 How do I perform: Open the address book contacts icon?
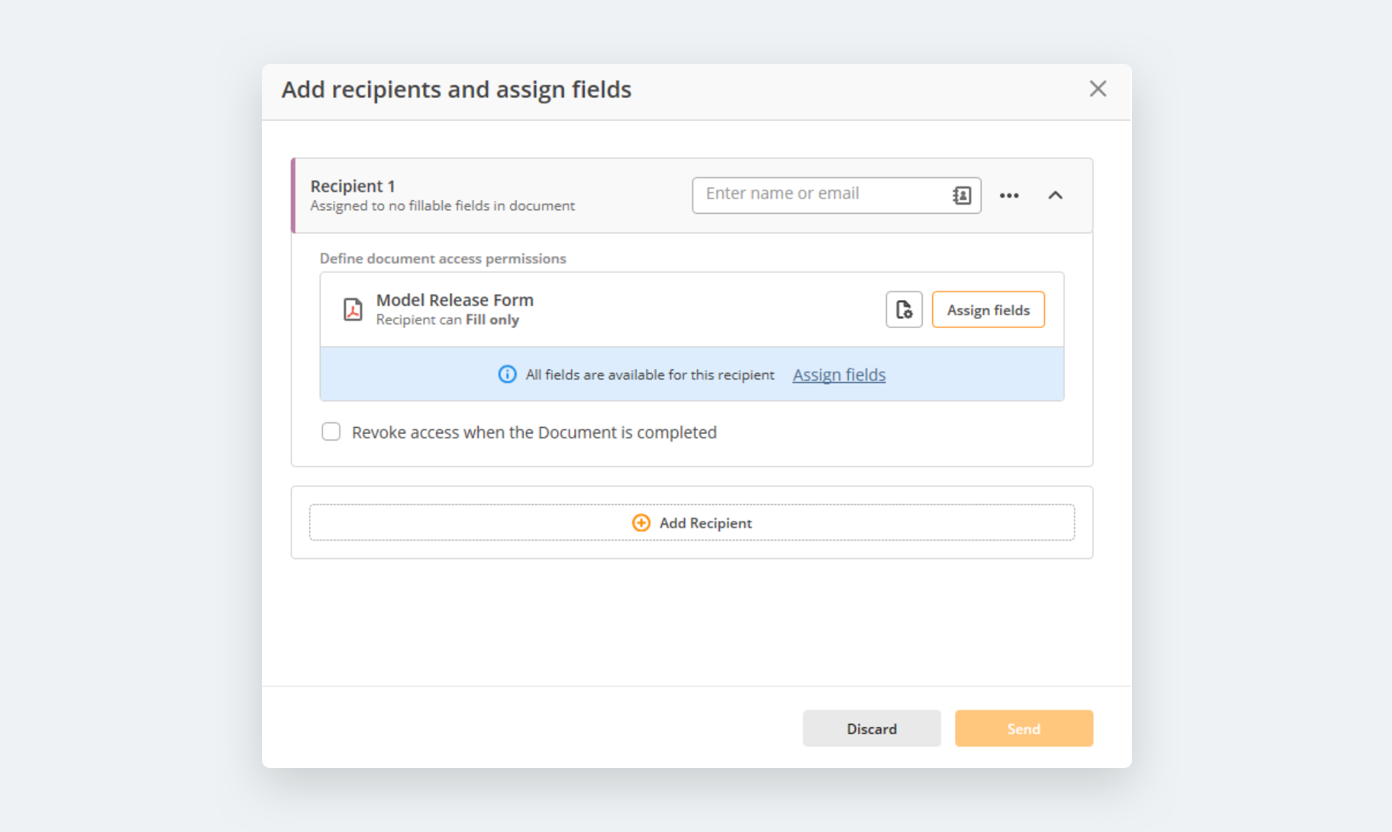962,195
